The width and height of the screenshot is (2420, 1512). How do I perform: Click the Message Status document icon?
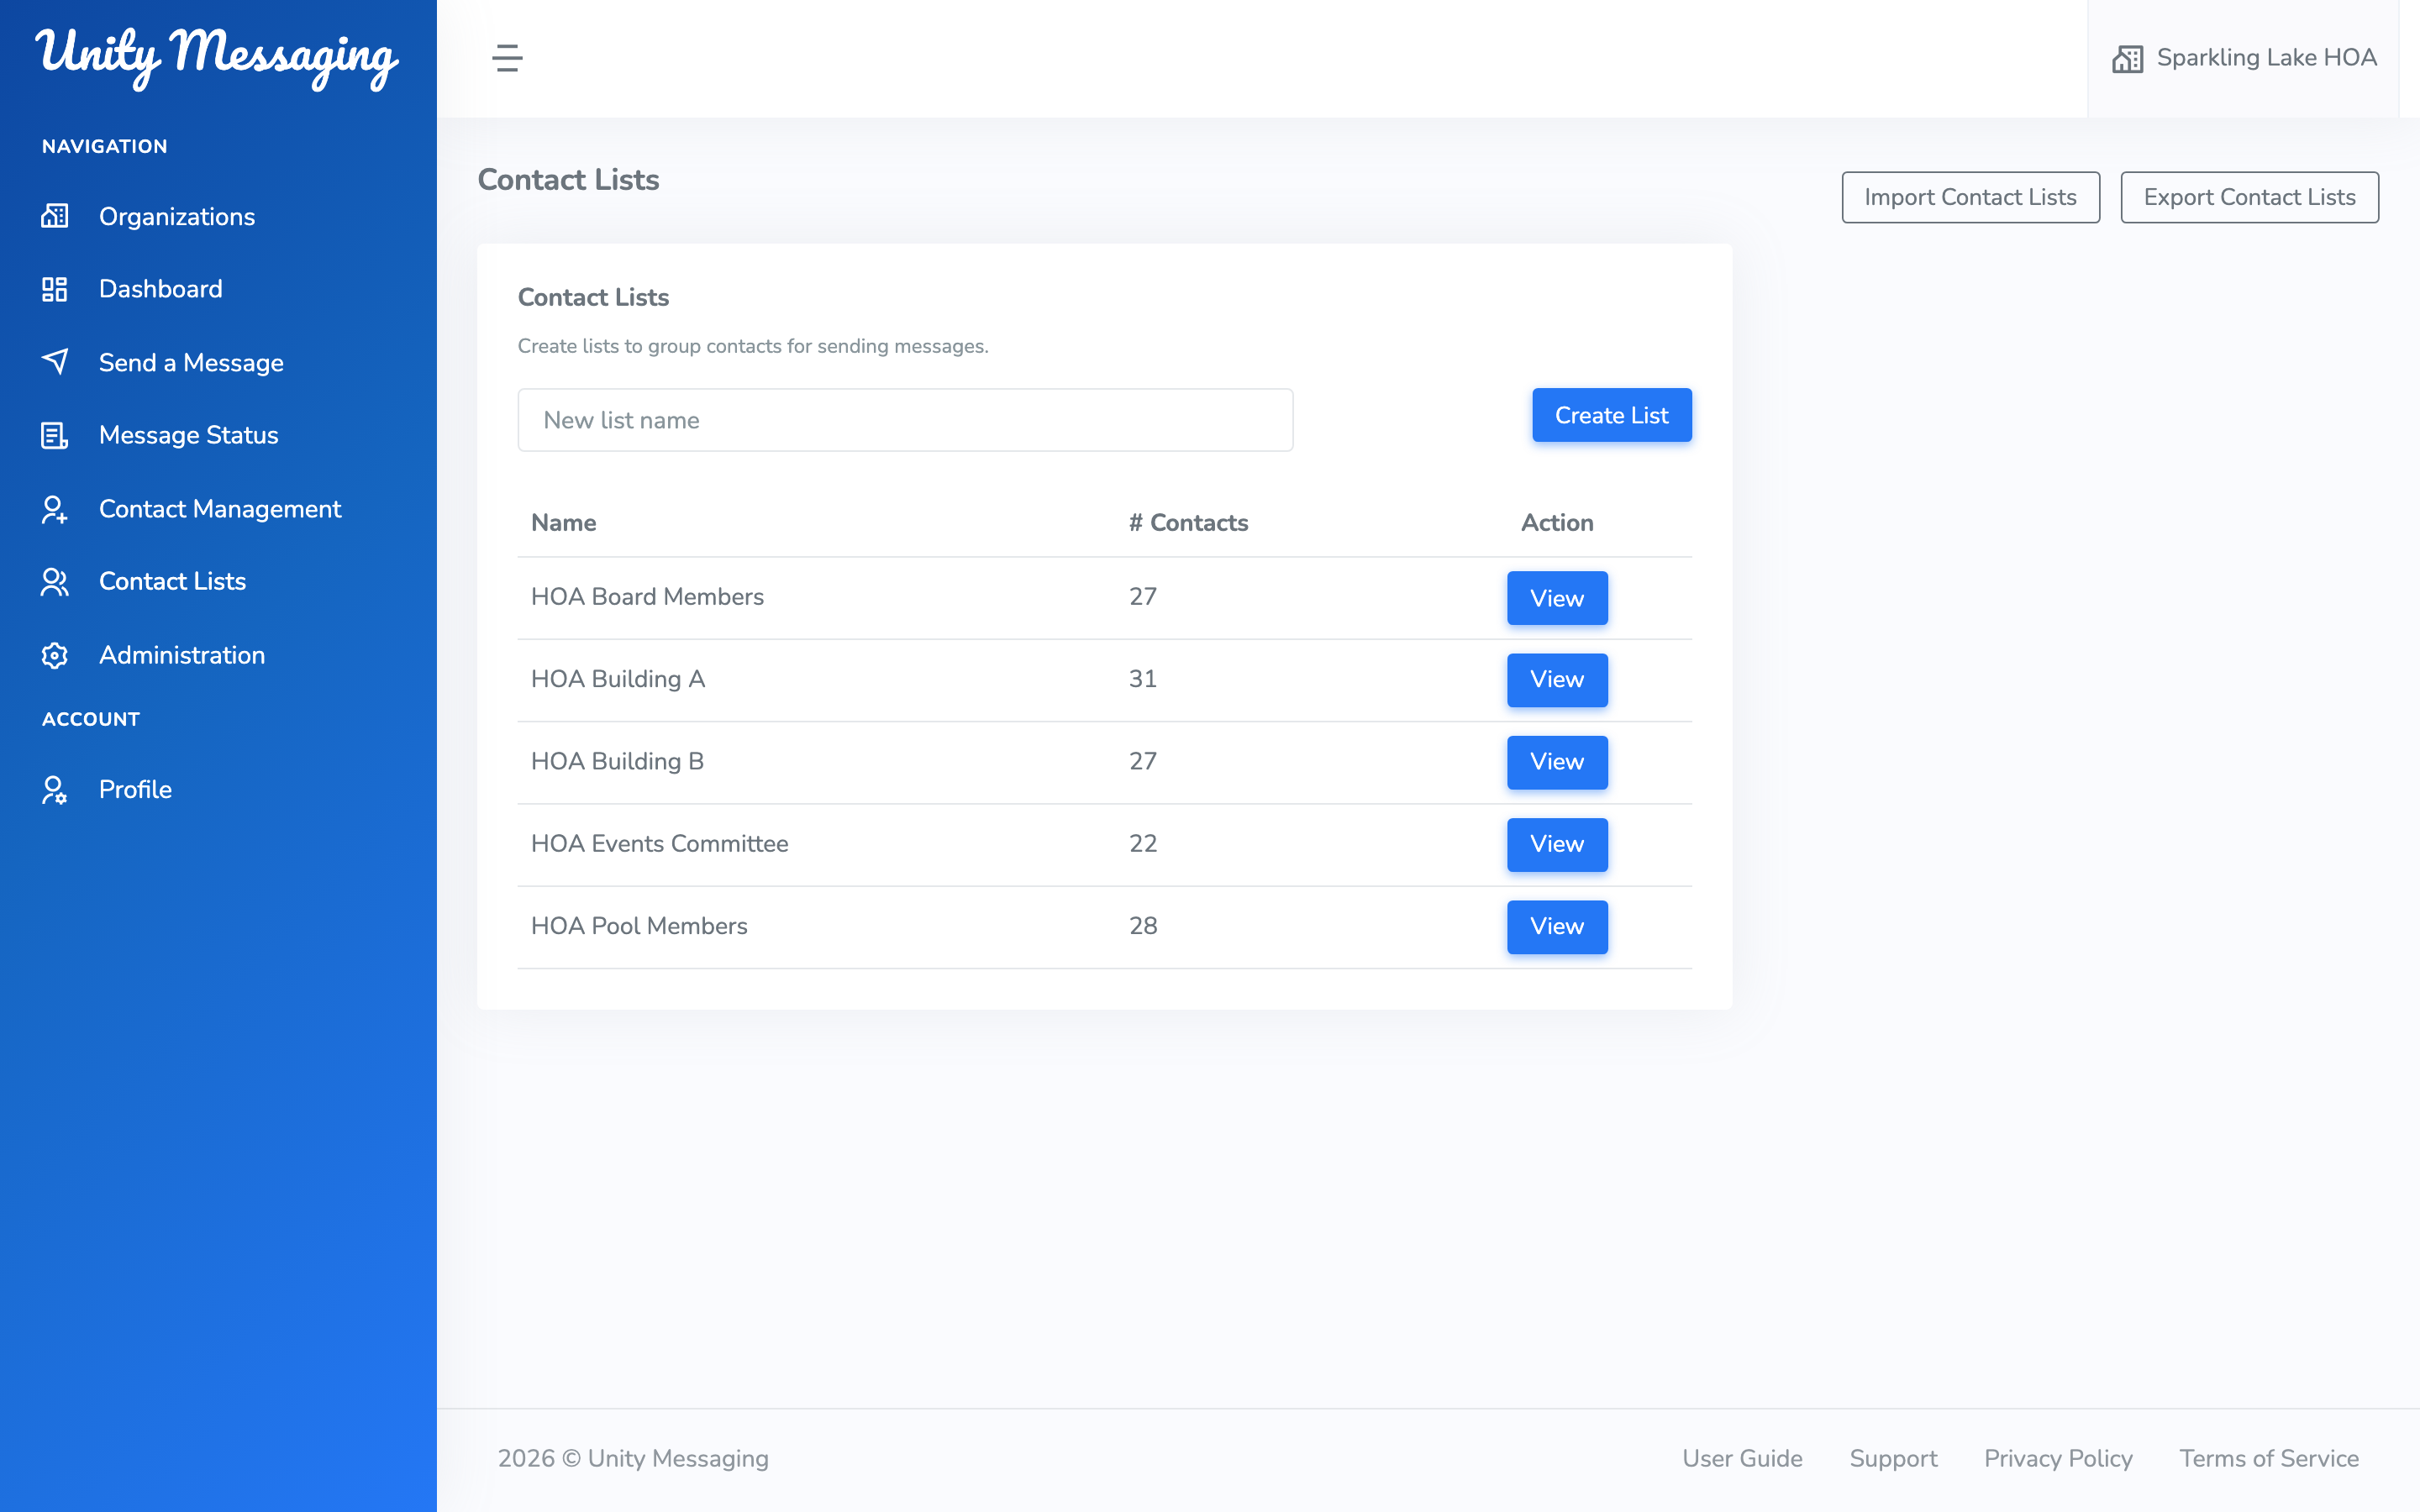tap(55, 435)
